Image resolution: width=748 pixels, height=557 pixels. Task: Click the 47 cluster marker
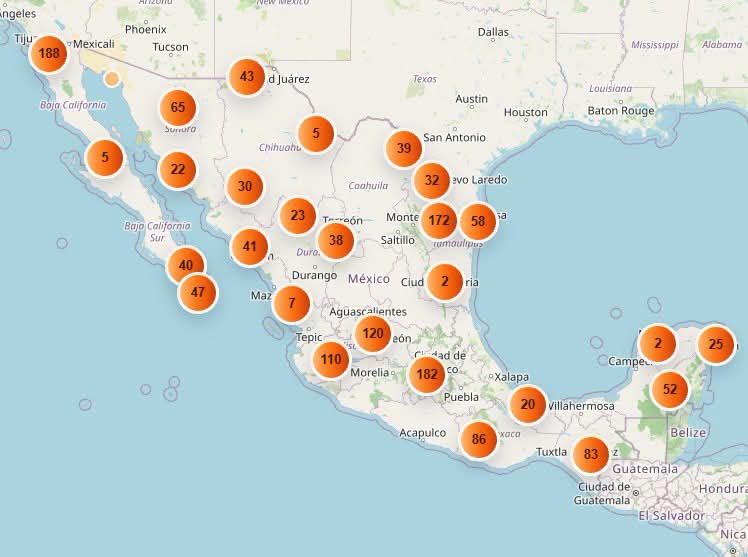(x=197, y=292)
